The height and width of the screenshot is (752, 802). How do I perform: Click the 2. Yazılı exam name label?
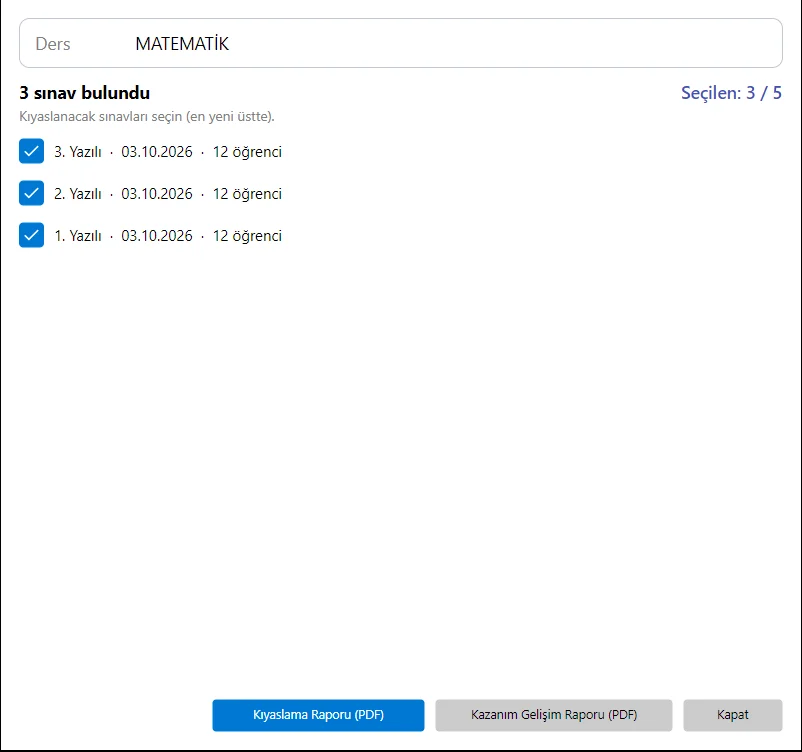click(x=78, y=194)
